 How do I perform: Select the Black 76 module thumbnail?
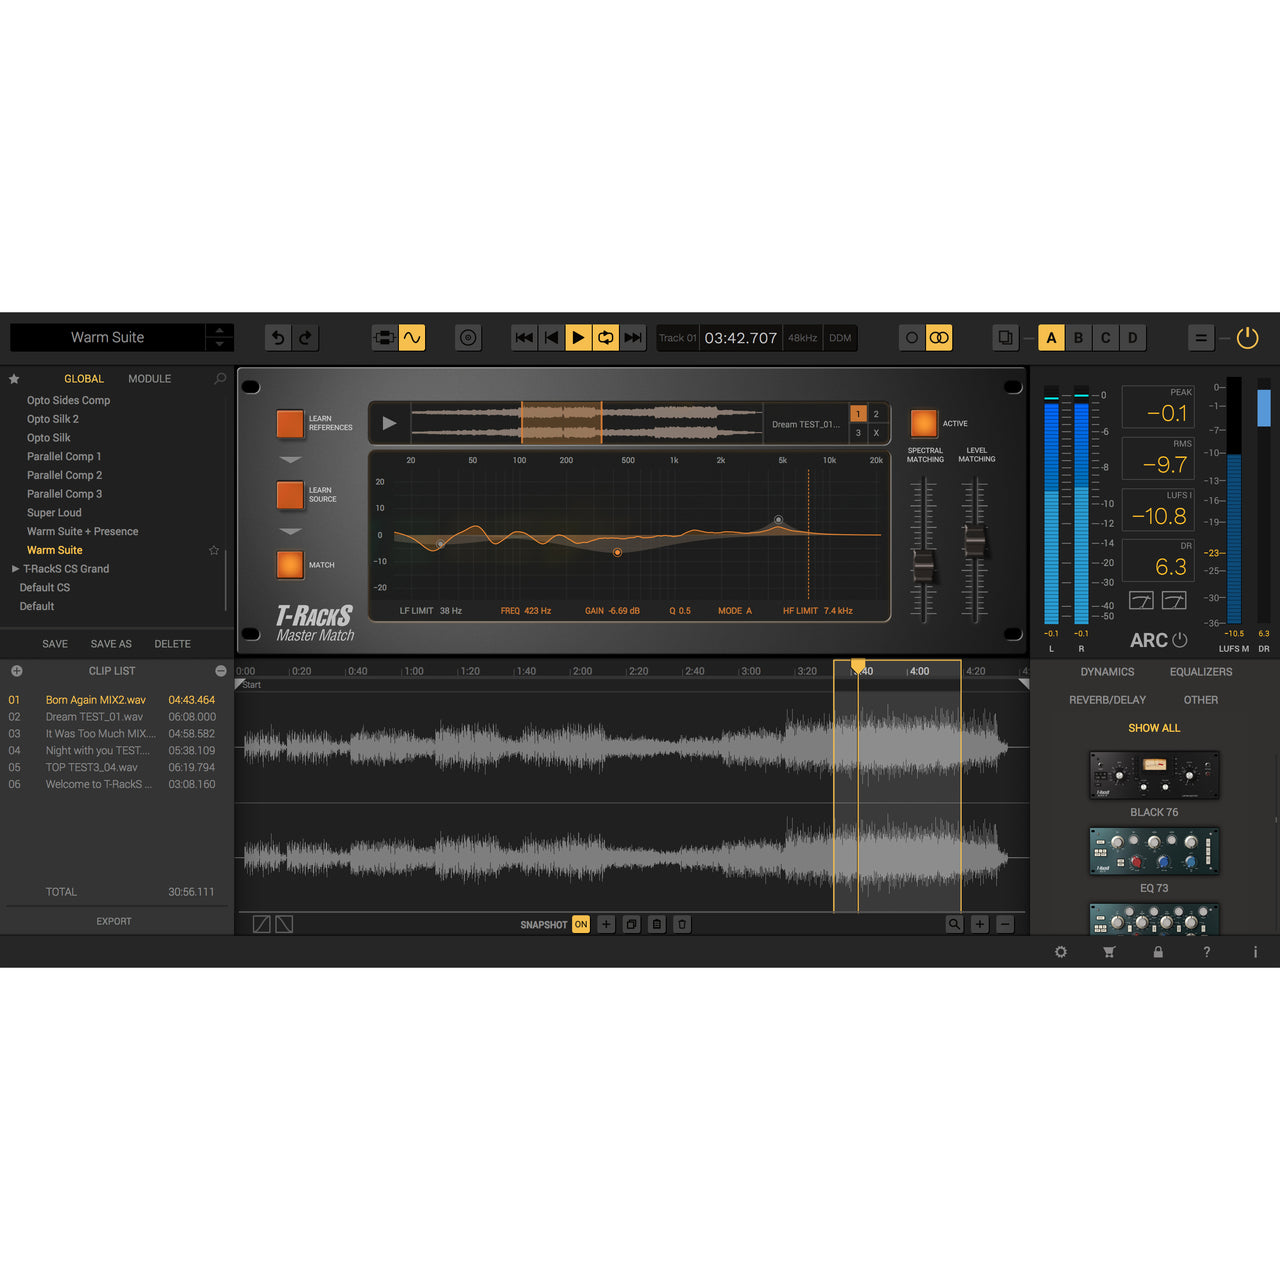click(x=1153, y=776)
